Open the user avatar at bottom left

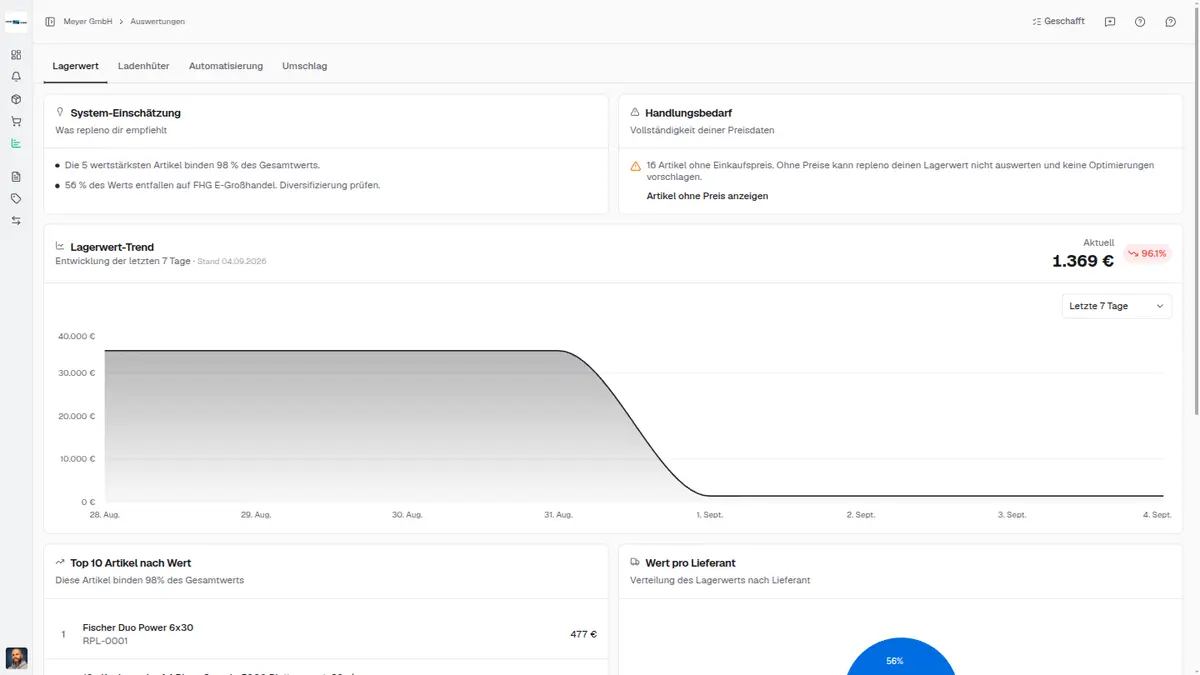(x=16, y=658)
